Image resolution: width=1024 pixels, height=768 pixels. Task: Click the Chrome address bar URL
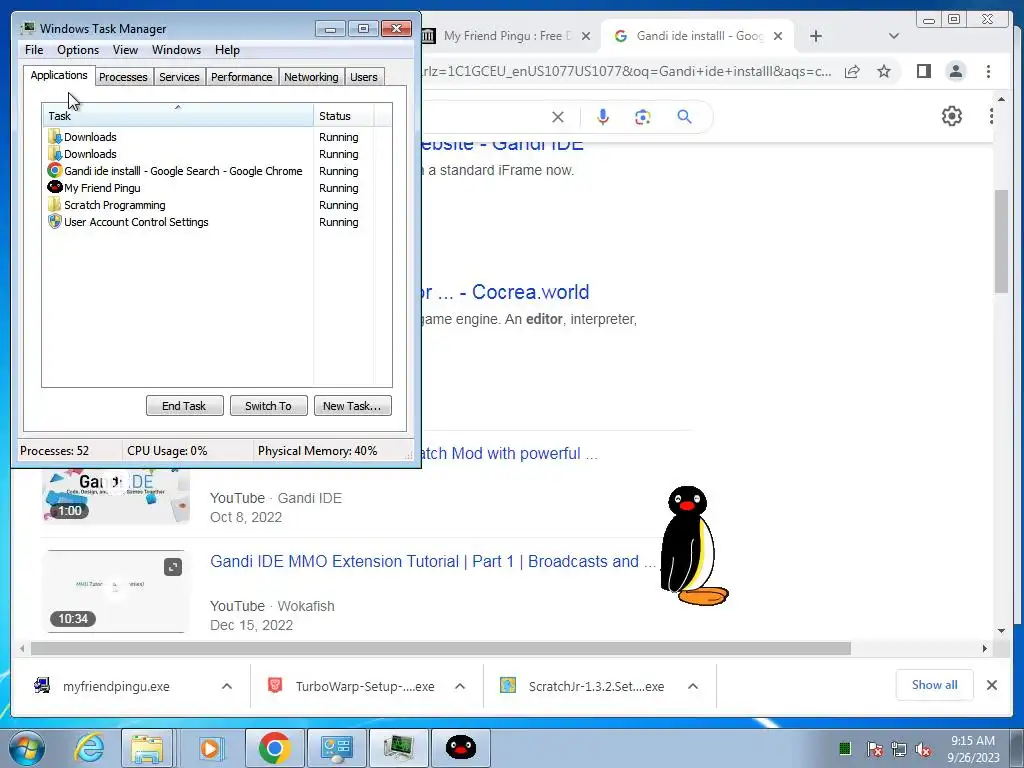tap(627, 71)
